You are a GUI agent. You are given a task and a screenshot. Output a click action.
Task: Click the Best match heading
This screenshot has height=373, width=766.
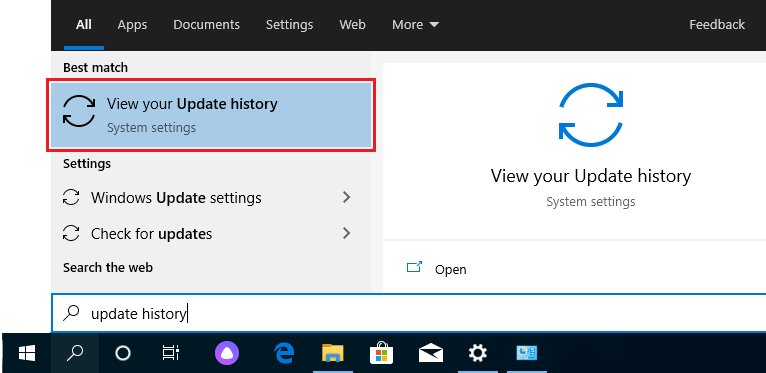click(x=95, y=67)
